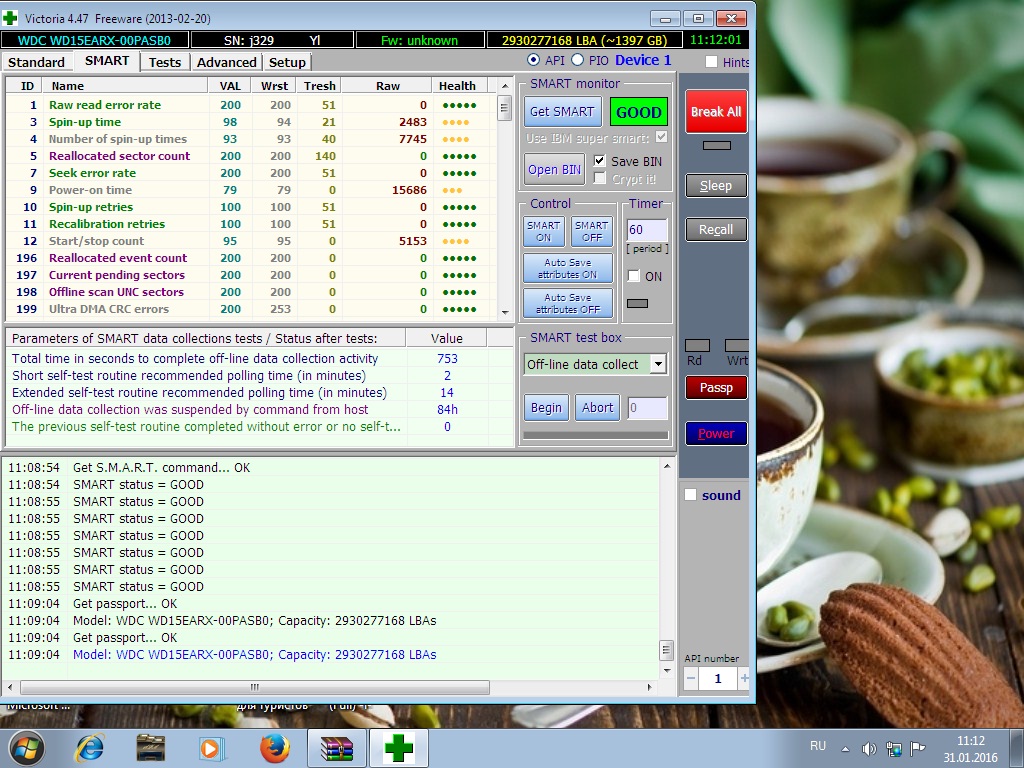Select the API radio button

(x=534, y=60)
